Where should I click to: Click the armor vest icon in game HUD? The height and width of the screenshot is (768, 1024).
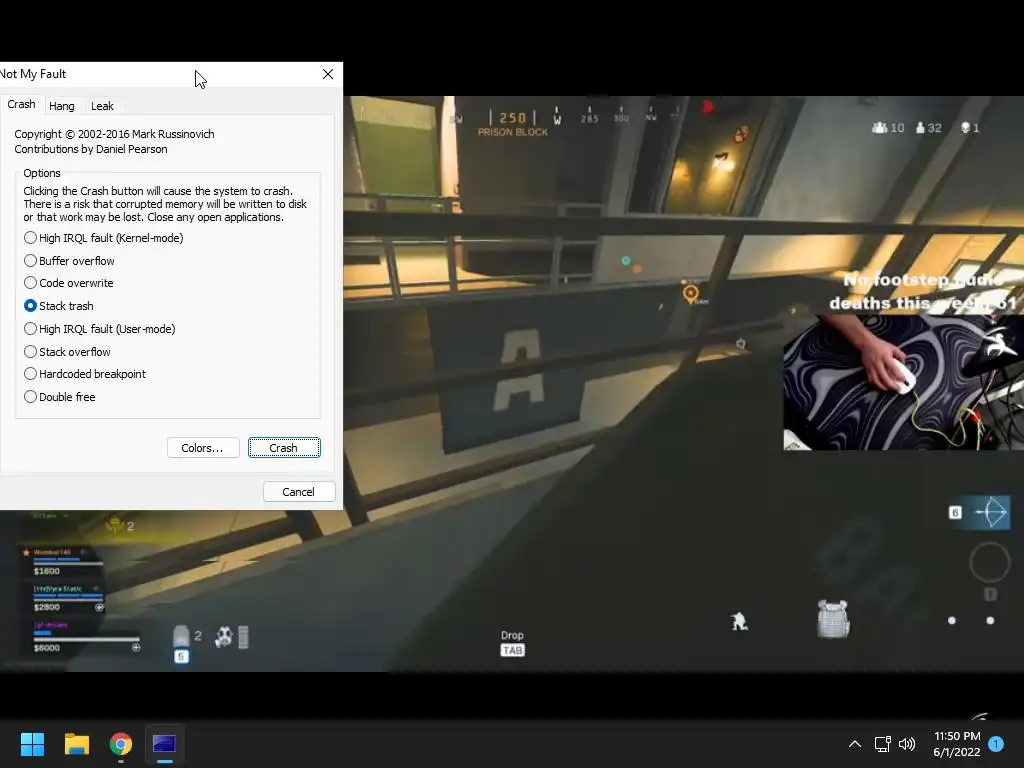833,618
